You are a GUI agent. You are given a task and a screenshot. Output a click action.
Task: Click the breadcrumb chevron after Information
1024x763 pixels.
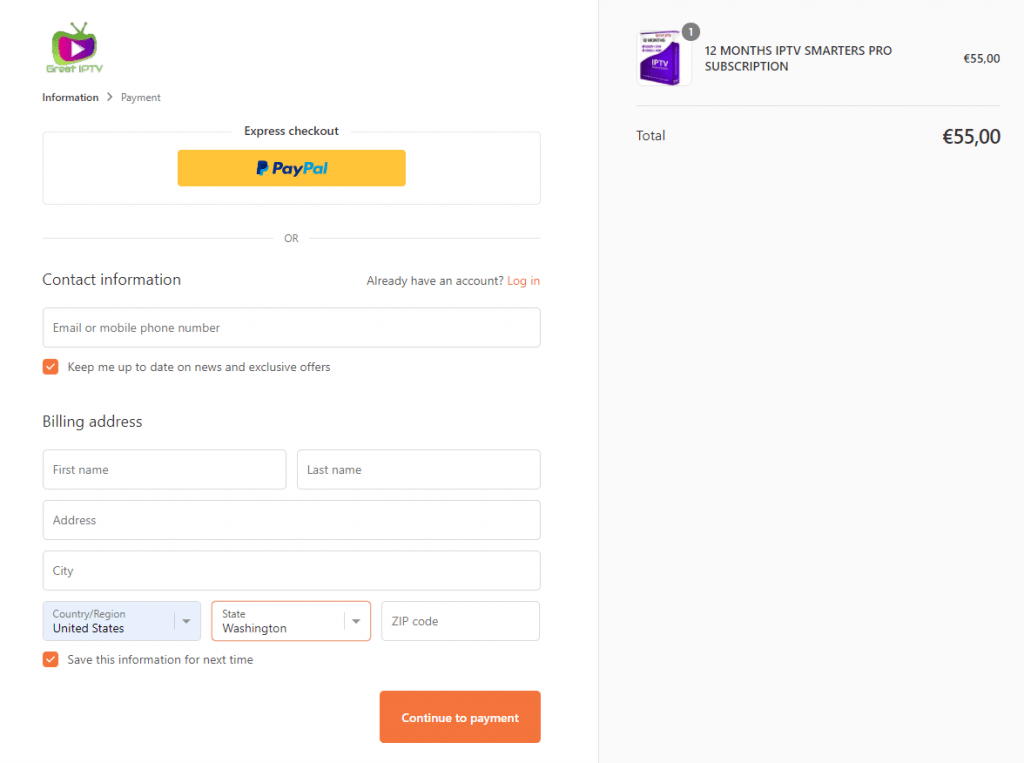click(x=110, y=97)
